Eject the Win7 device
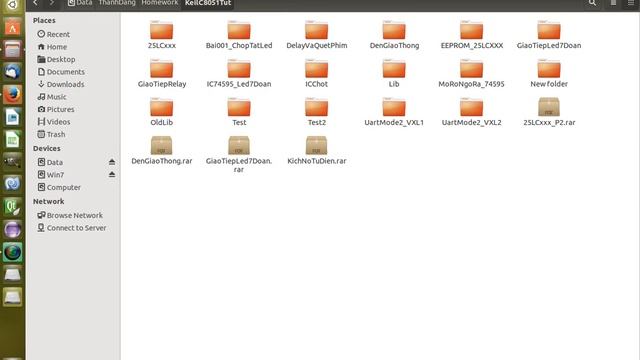 point(112,175)
